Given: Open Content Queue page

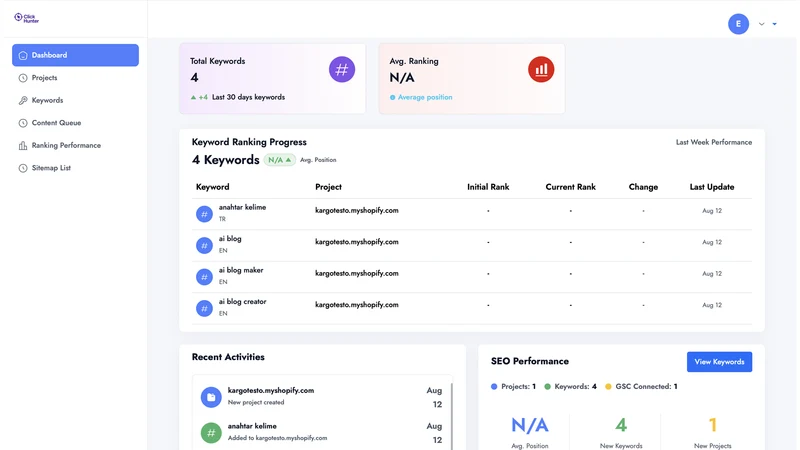Looking at the screenshot, I should (x=56, y=123).
